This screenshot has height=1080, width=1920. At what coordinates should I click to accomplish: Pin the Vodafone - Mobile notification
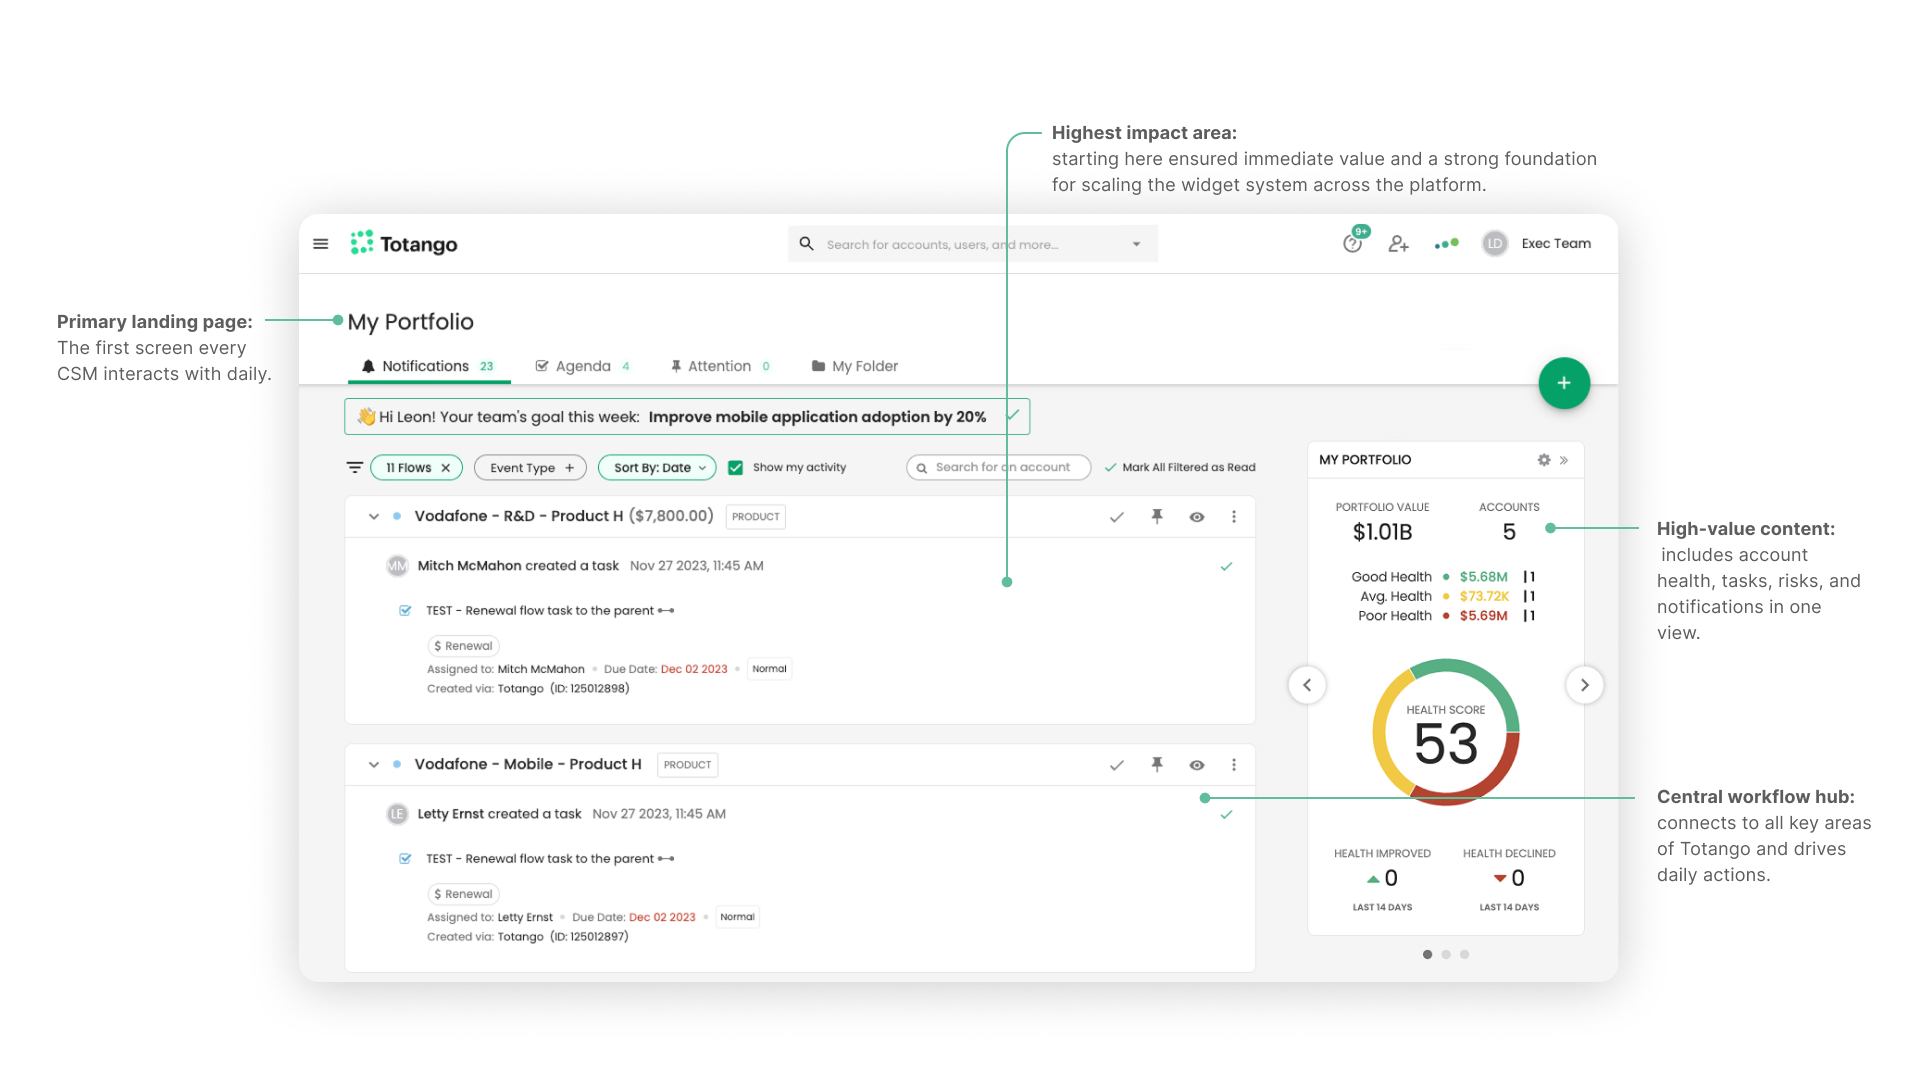point(1157,765)
